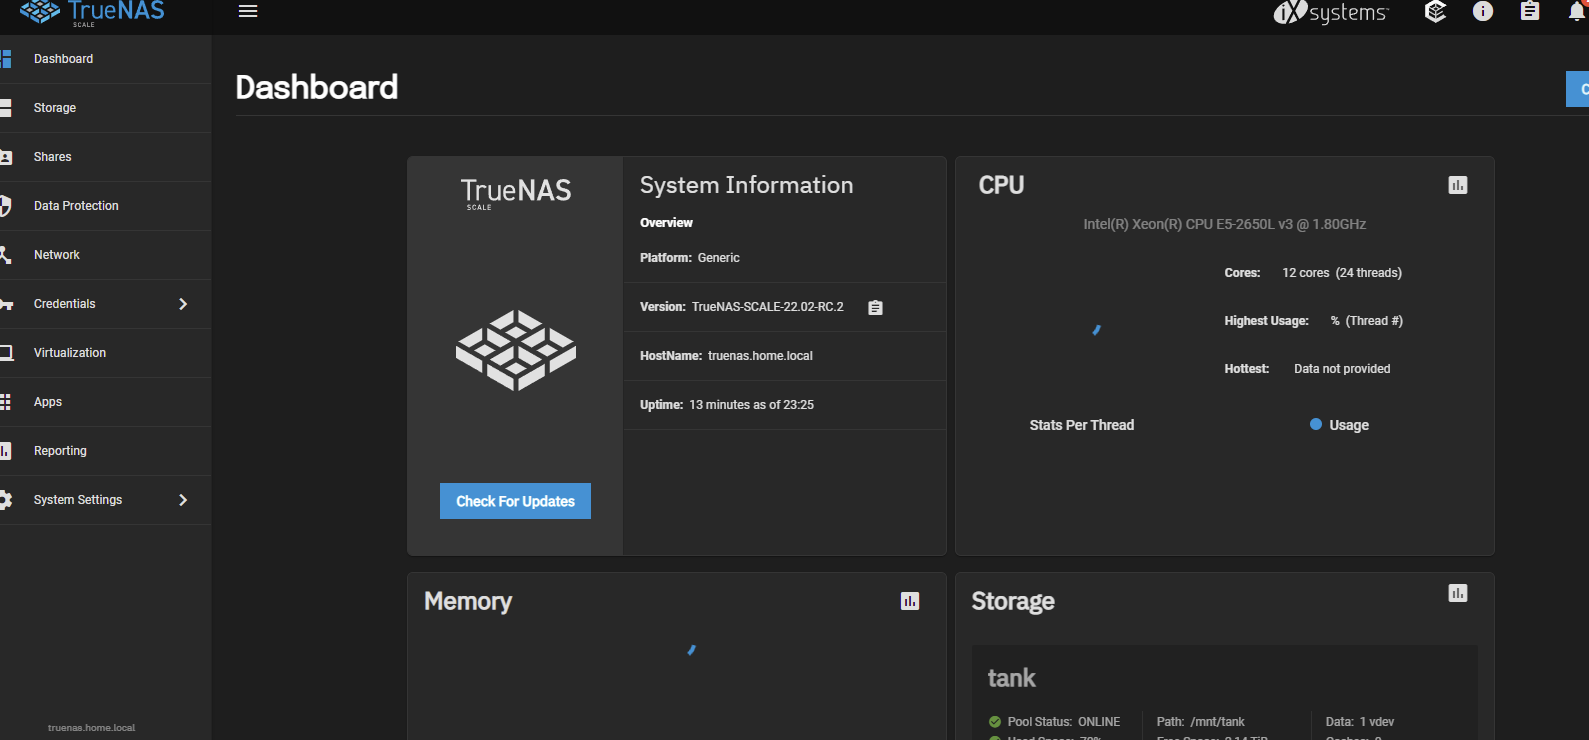This screenshot has height=740, width=1589.
Task: Click the Uptime 13 minutes text
Action: coord(727,405)
